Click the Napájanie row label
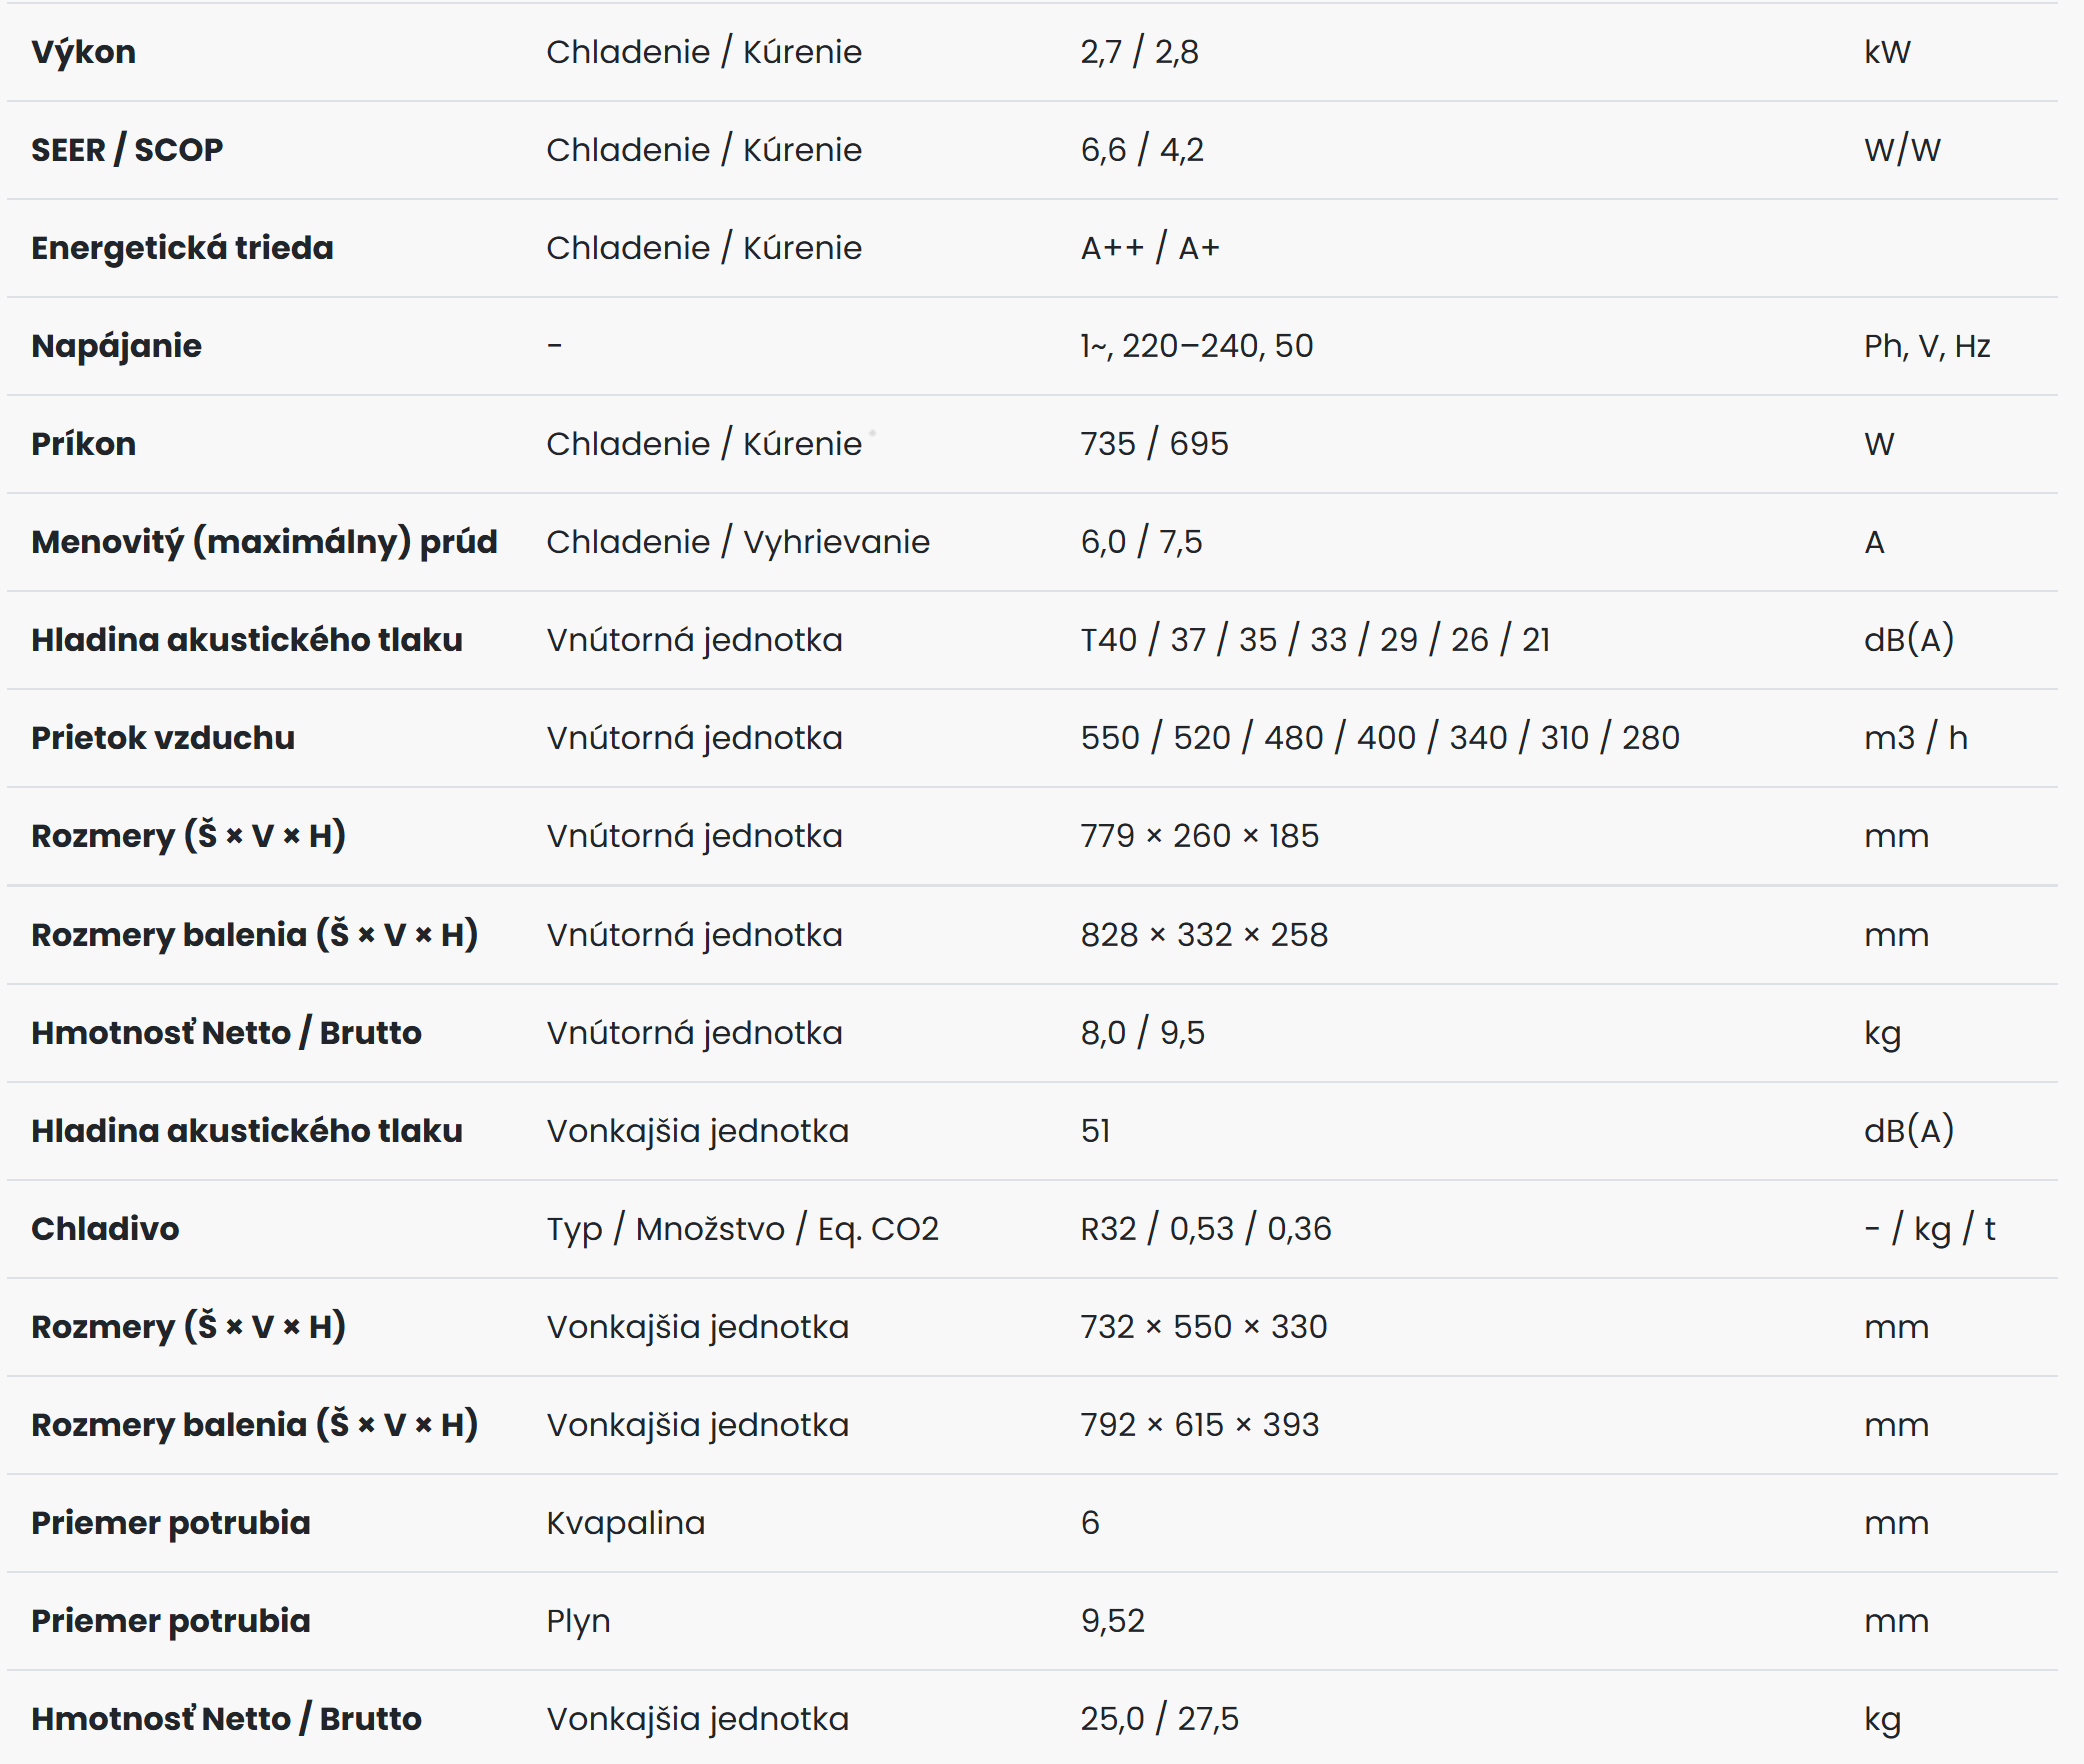The image size is (2084, 1764). tap(116, 346)
